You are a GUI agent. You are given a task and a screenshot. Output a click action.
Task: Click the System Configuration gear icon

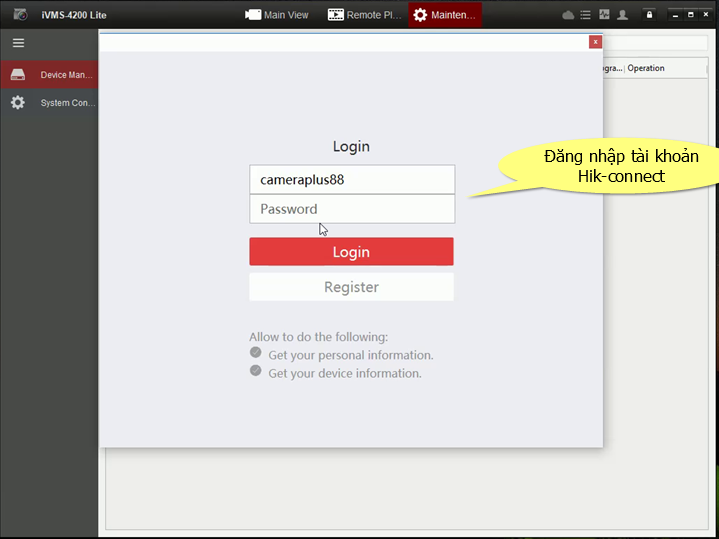(17, 102)
